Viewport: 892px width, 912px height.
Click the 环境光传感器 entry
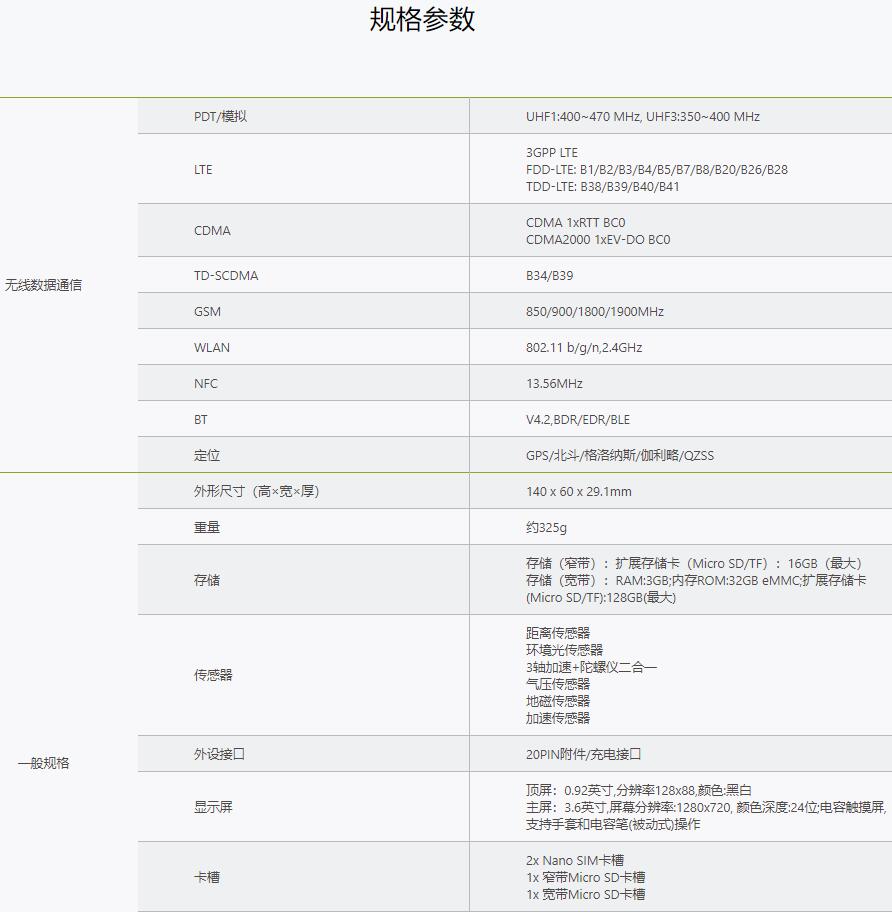(565, 650)
